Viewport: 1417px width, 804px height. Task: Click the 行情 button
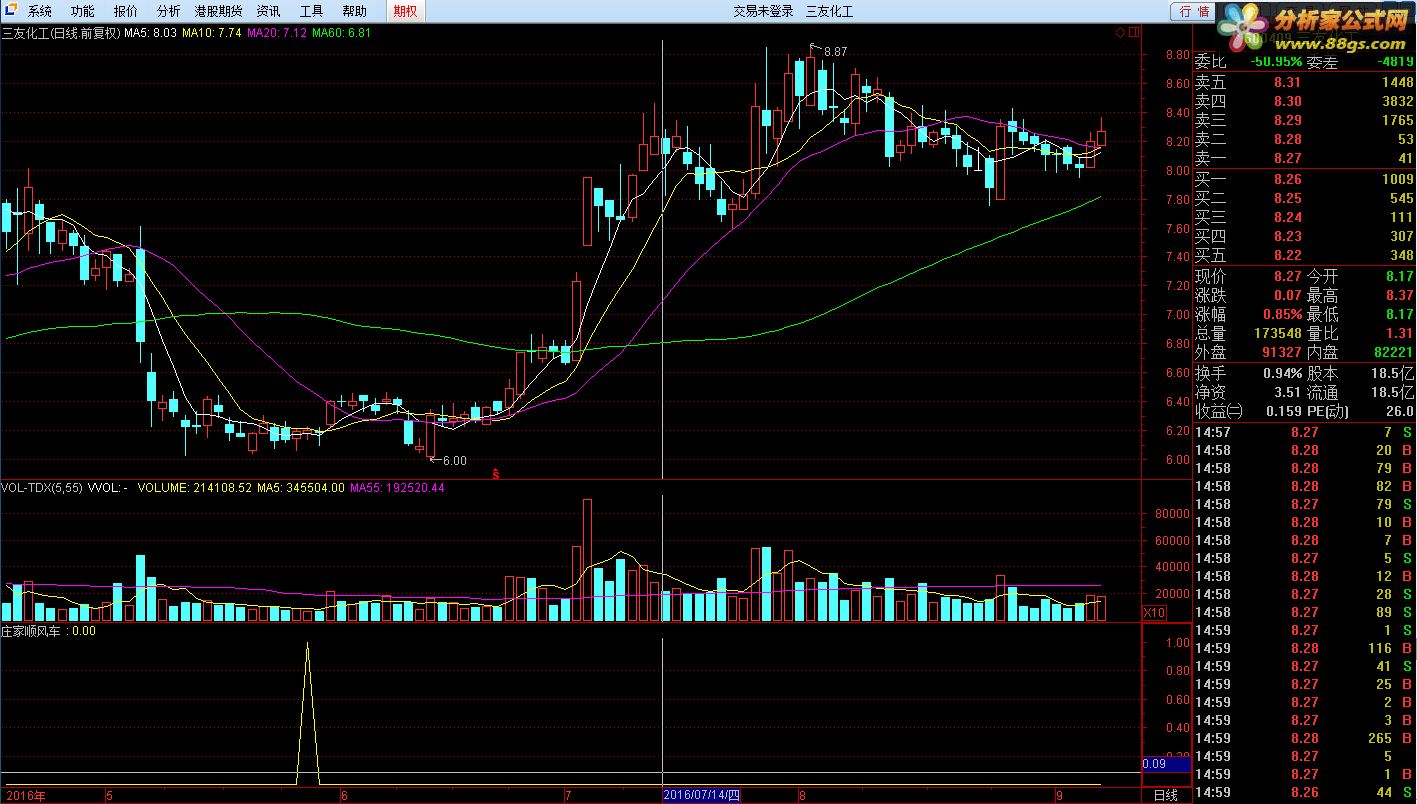pyautogui.click(x=1194, y=11)
